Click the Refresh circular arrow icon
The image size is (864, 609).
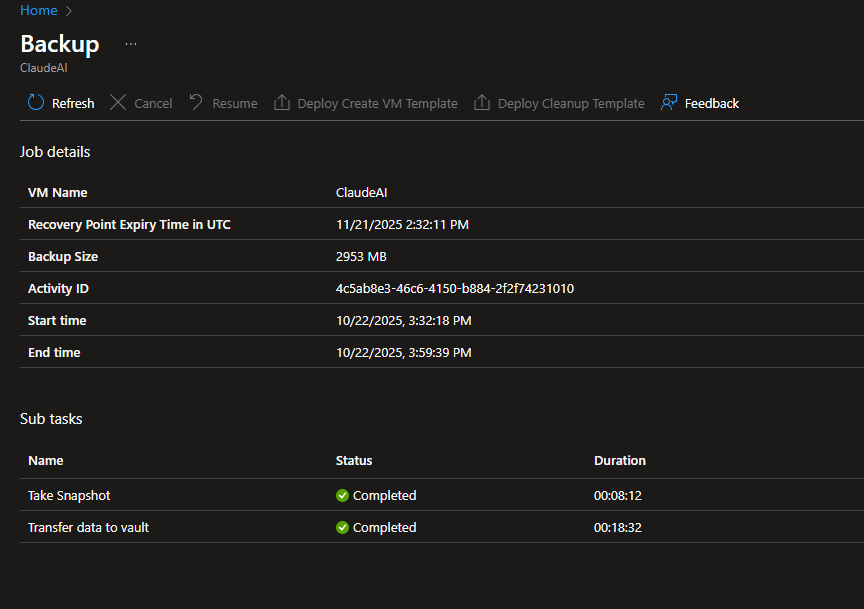[x=36, y=103]
